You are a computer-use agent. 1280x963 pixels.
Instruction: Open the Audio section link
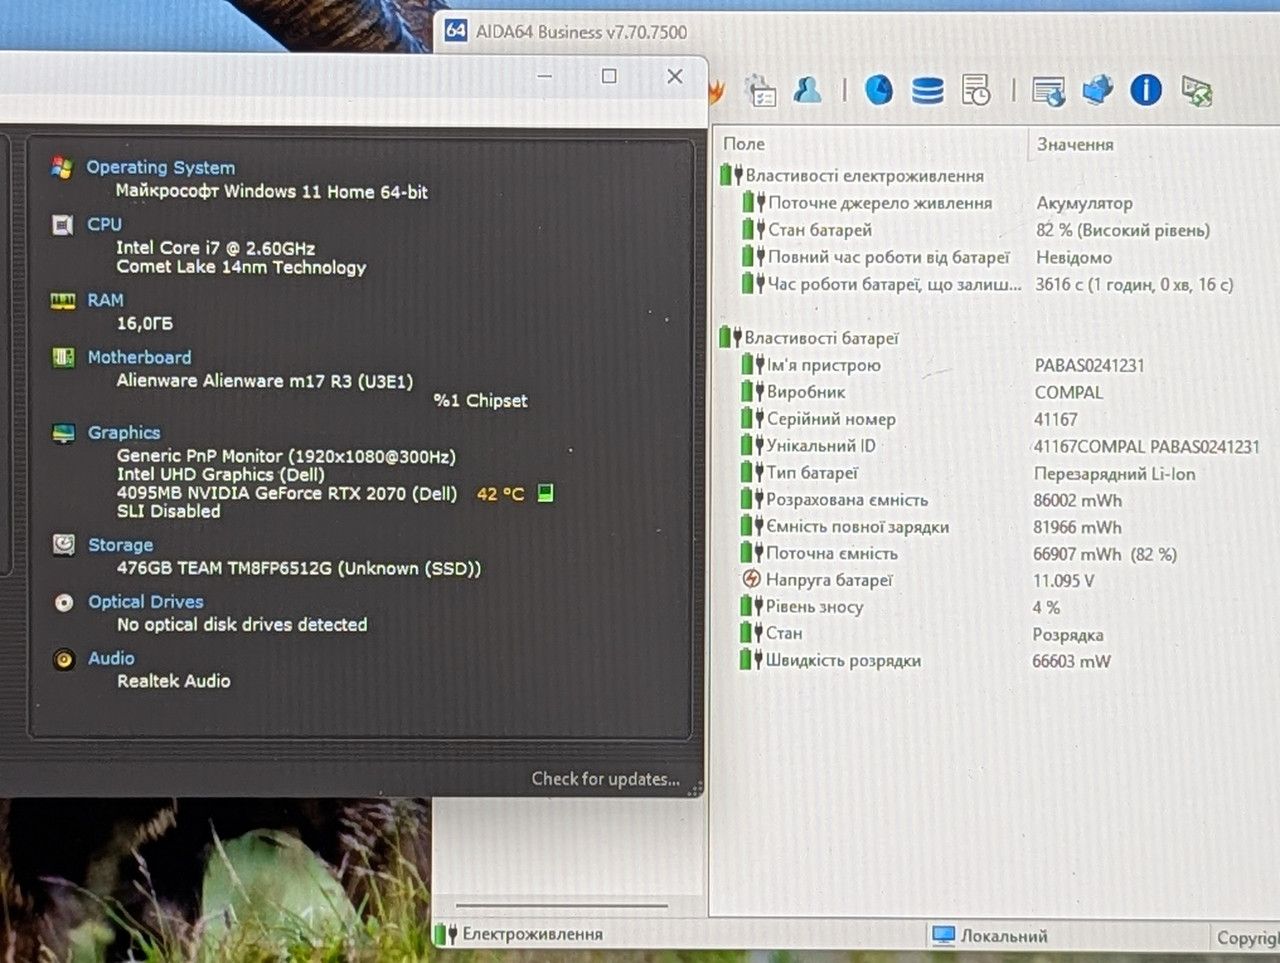tap(111, 658)
